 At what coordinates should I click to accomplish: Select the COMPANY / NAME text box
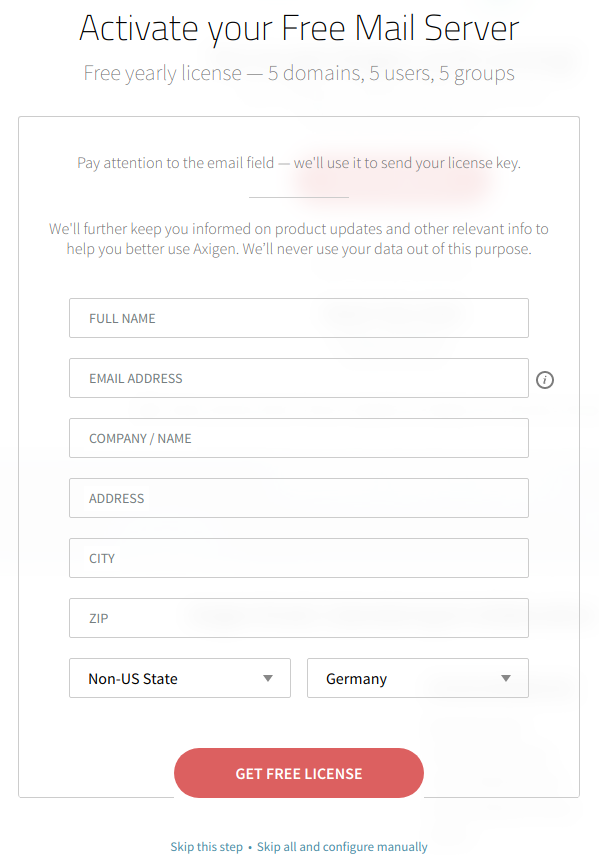(299, 438)
